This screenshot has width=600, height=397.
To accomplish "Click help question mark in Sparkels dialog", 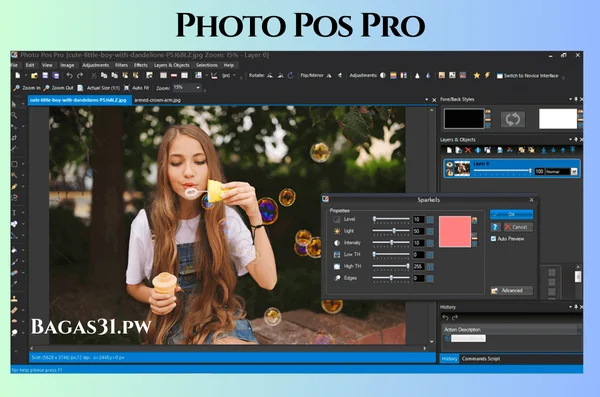I will click(495, 227).
